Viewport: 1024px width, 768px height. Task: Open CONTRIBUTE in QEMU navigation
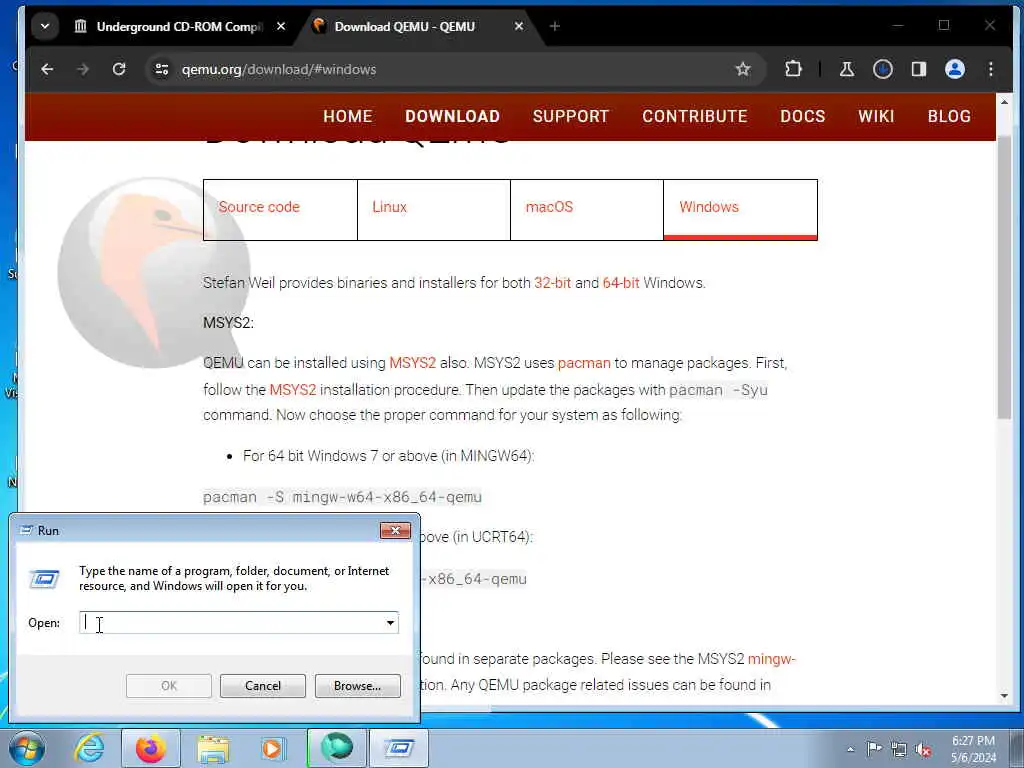coord(694,116)
